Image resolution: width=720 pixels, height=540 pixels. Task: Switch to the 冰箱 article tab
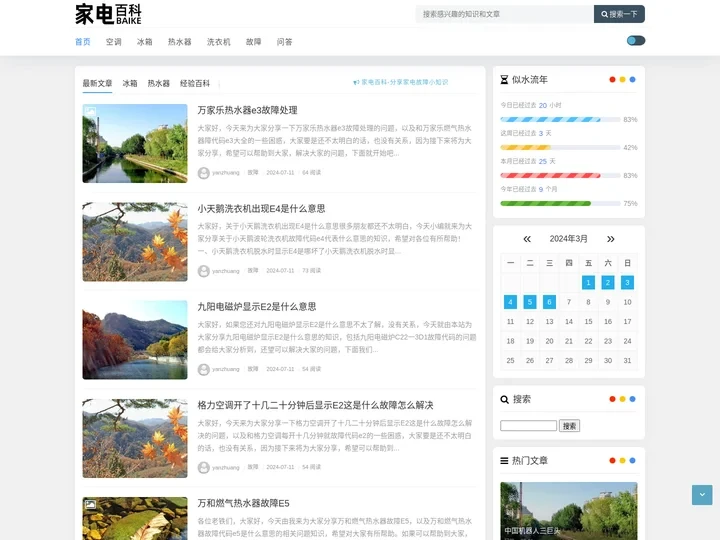pos(130,83)
